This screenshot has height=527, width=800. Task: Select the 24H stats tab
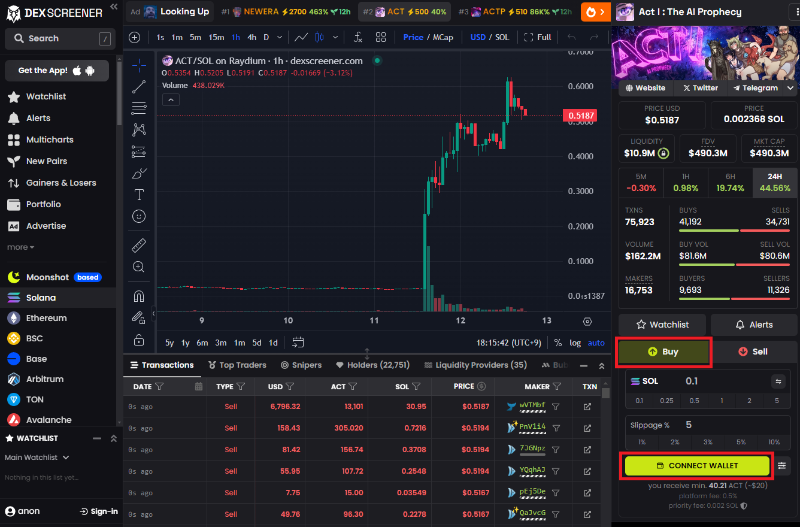pos(774,182)
